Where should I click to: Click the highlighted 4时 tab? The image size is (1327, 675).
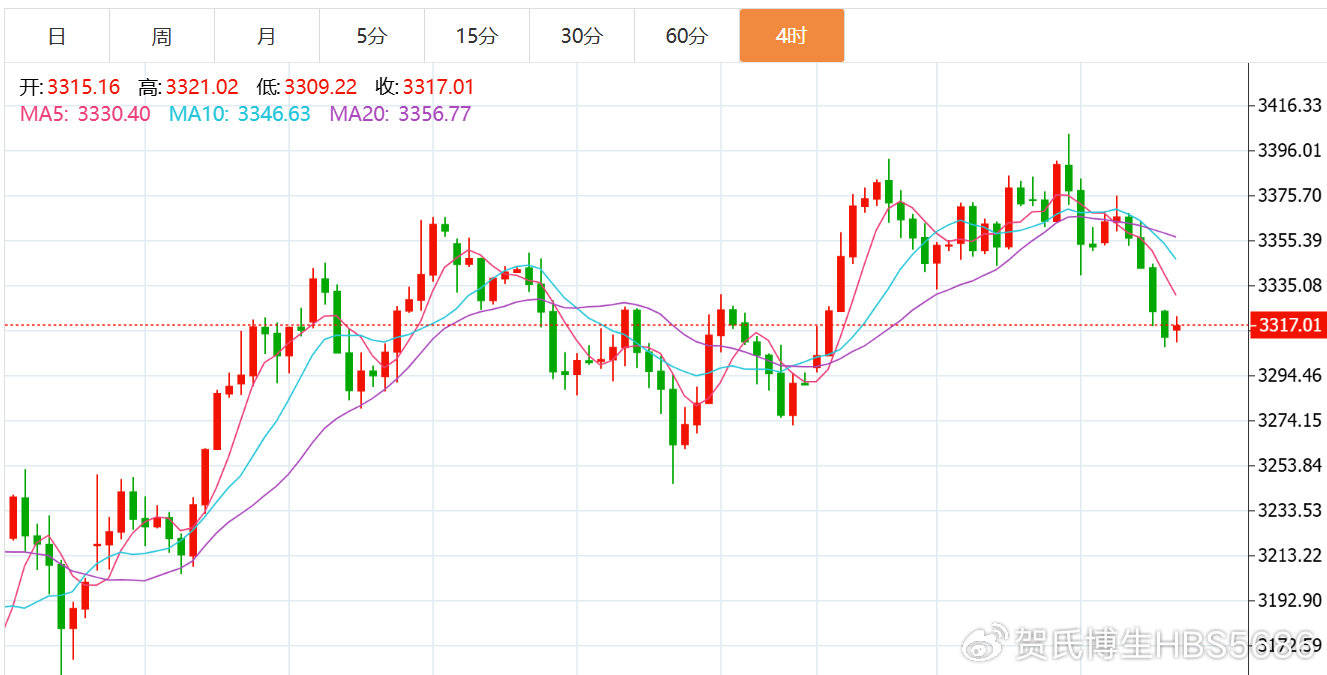pyautogui.click(x=791, y=37)
